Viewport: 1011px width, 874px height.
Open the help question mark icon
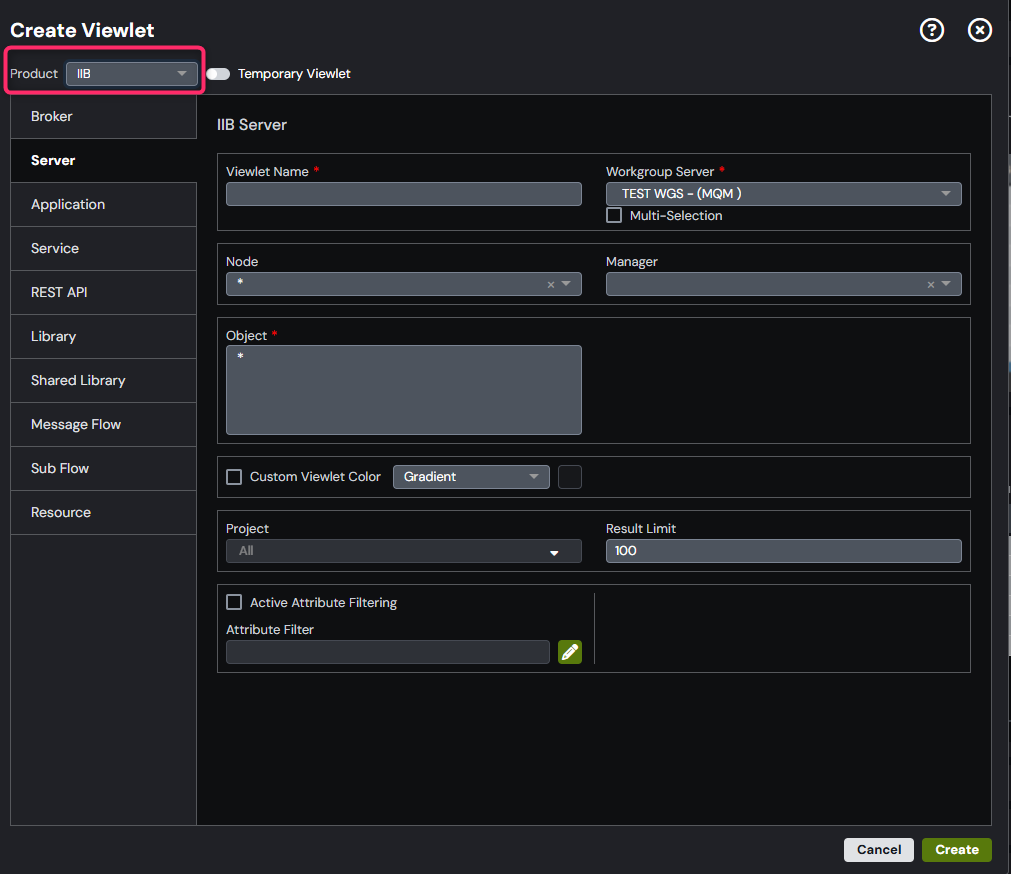coord(932,30)
